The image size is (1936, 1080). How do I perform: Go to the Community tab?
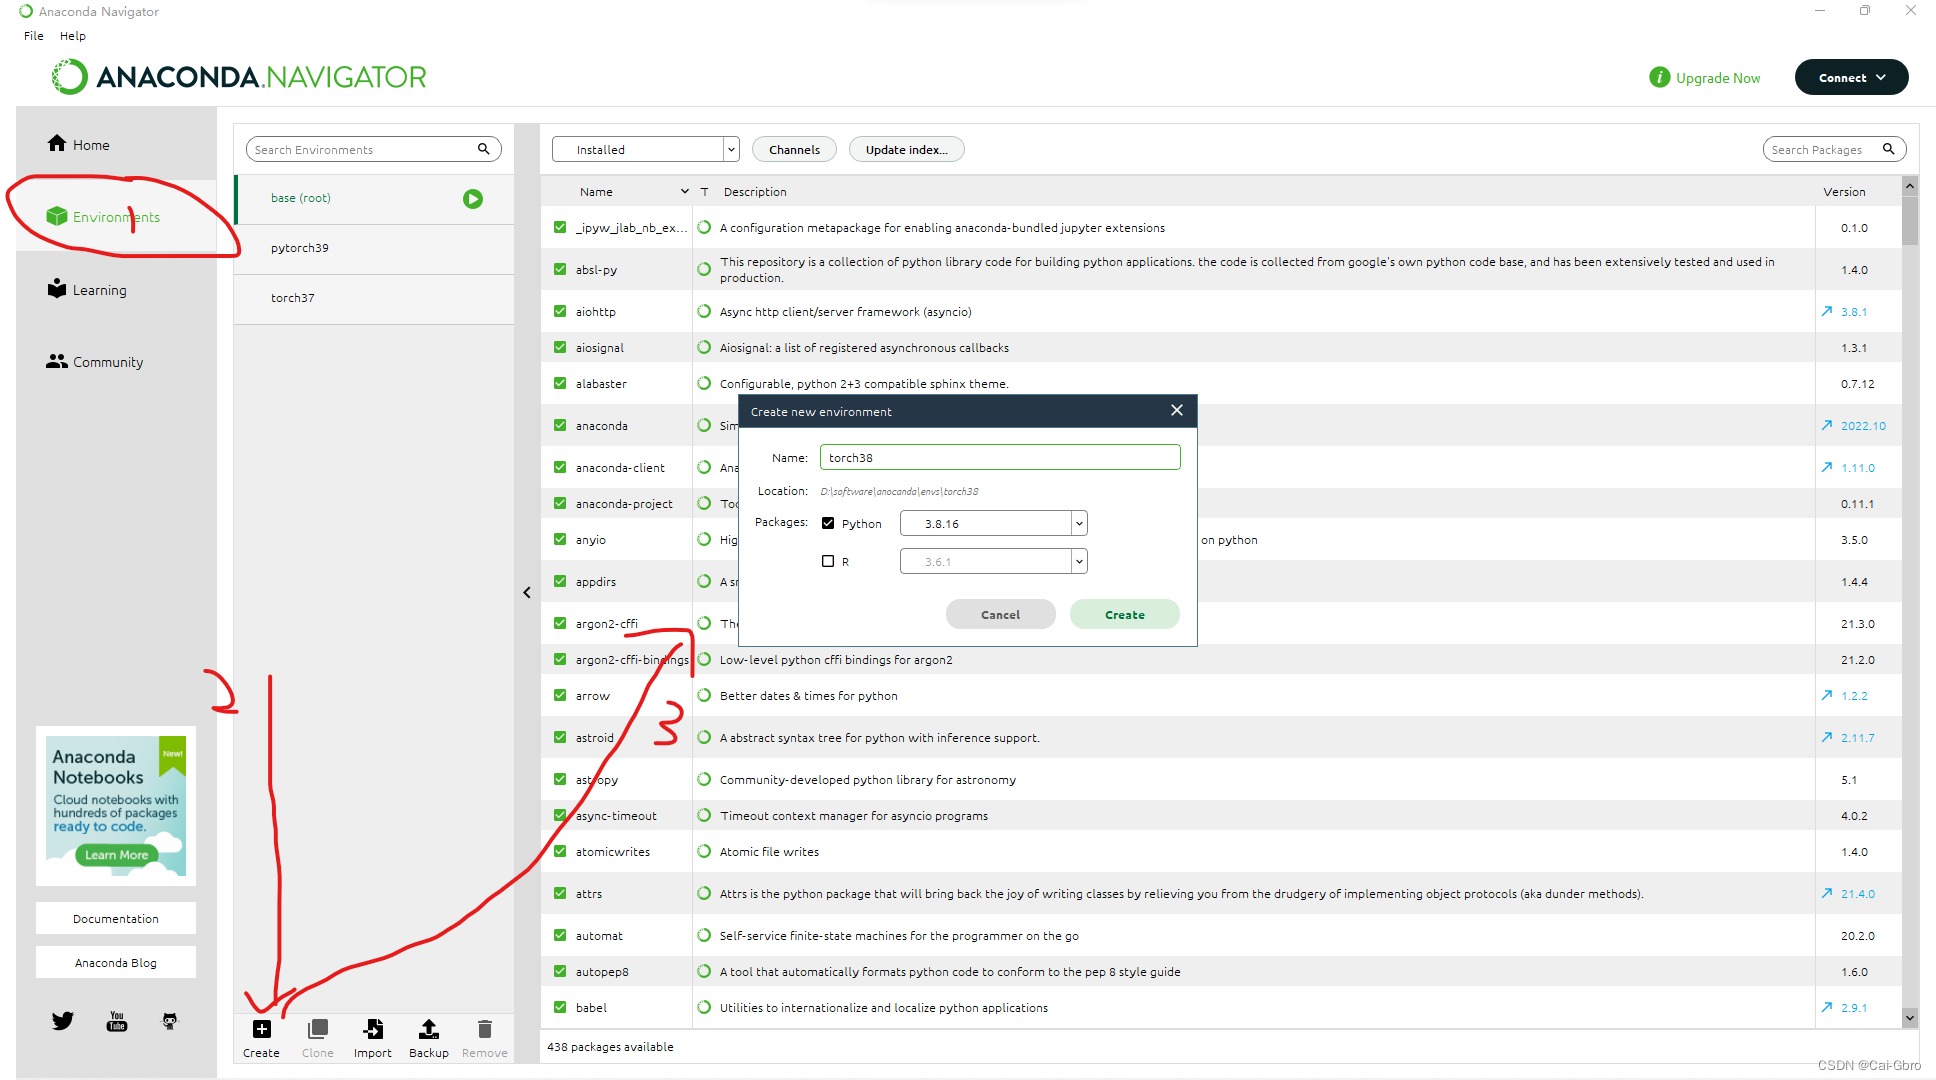116,361
